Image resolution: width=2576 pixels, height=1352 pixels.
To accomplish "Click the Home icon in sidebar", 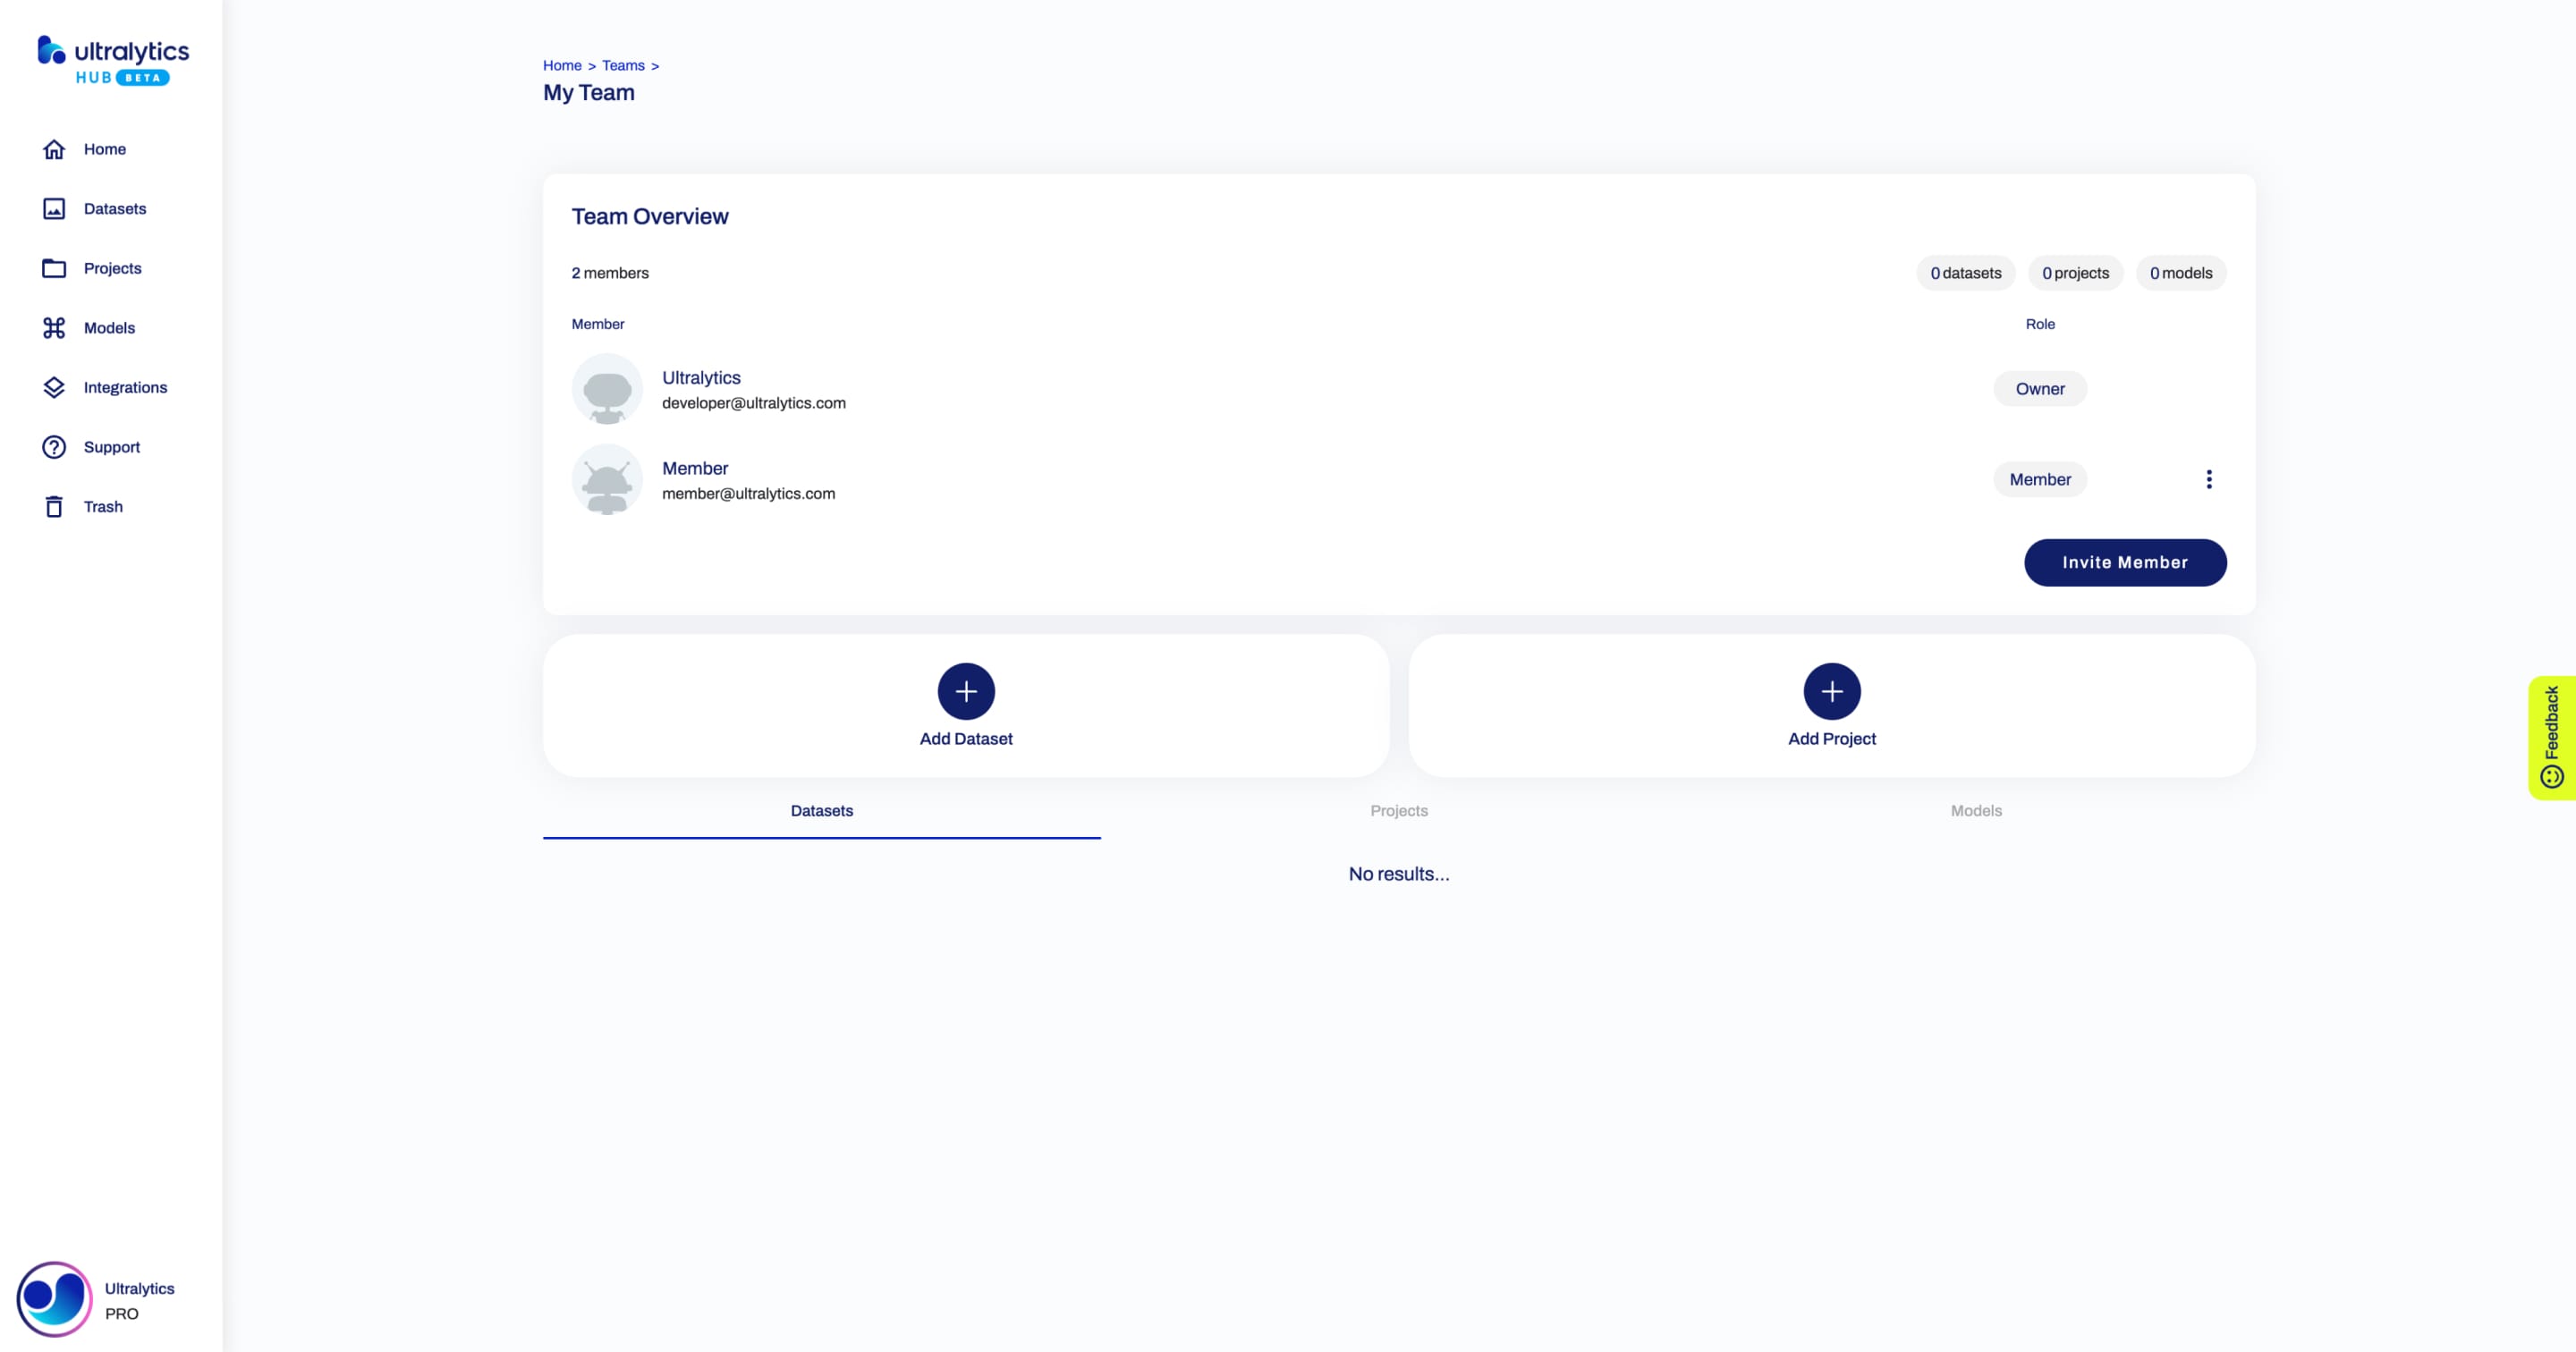I will [x=55, y=148].
